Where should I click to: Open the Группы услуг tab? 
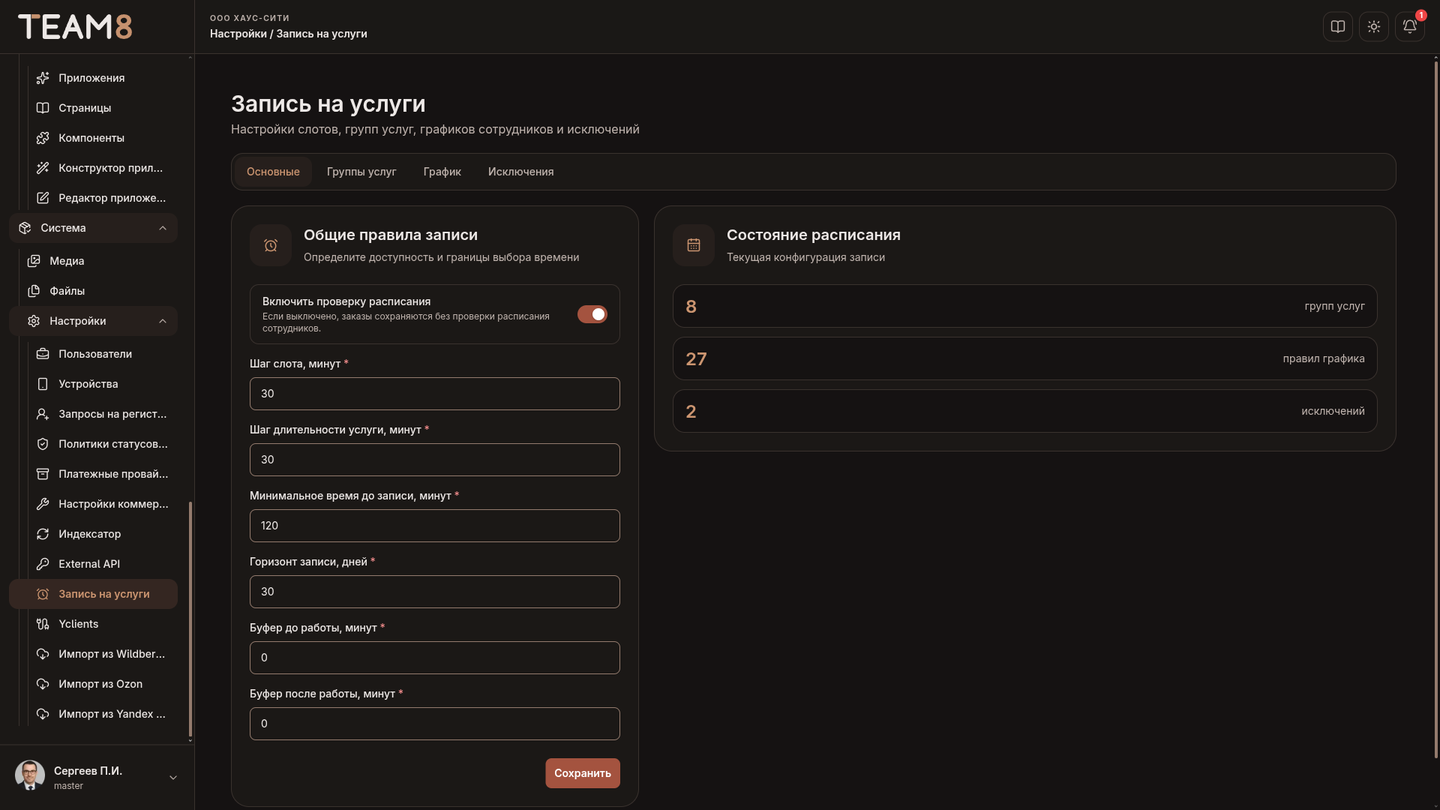click(362, 172)
